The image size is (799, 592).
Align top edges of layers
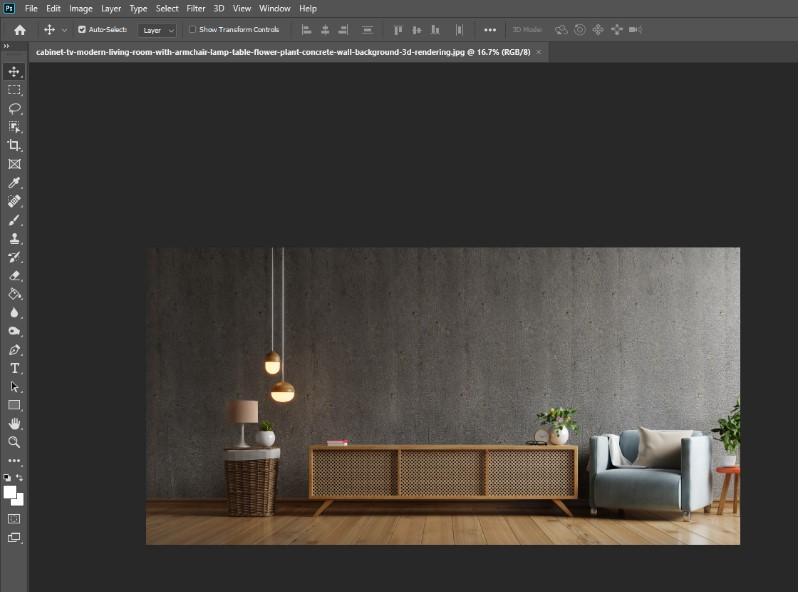pyautogui.click(x=398, y=30)
